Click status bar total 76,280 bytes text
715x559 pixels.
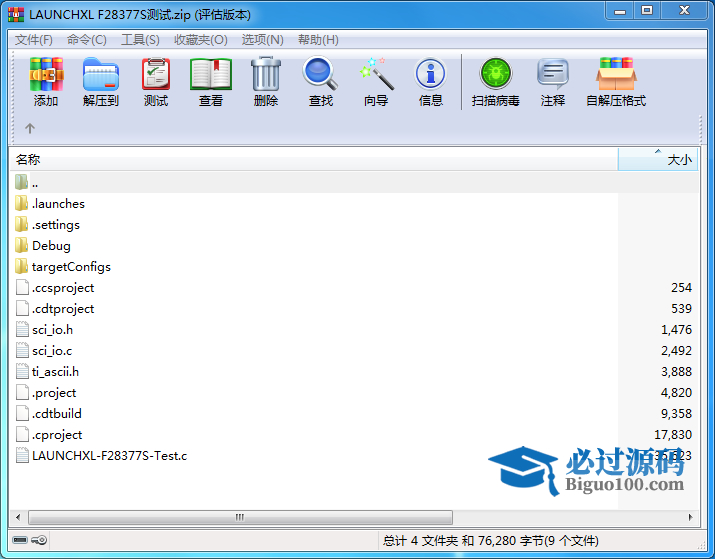(x=491, y=541)
